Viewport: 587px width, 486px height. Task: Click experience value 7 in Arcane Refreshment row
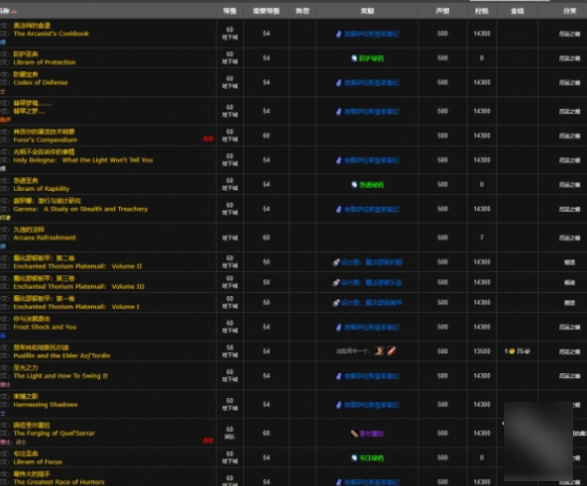[x=482, y=238]
